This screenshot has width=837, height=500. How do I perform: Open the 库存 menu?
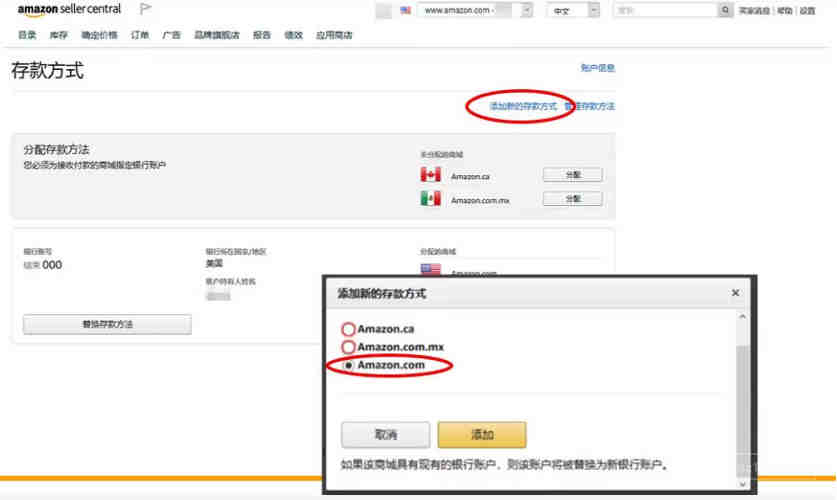pyautogui.click(x=59, y=35)
